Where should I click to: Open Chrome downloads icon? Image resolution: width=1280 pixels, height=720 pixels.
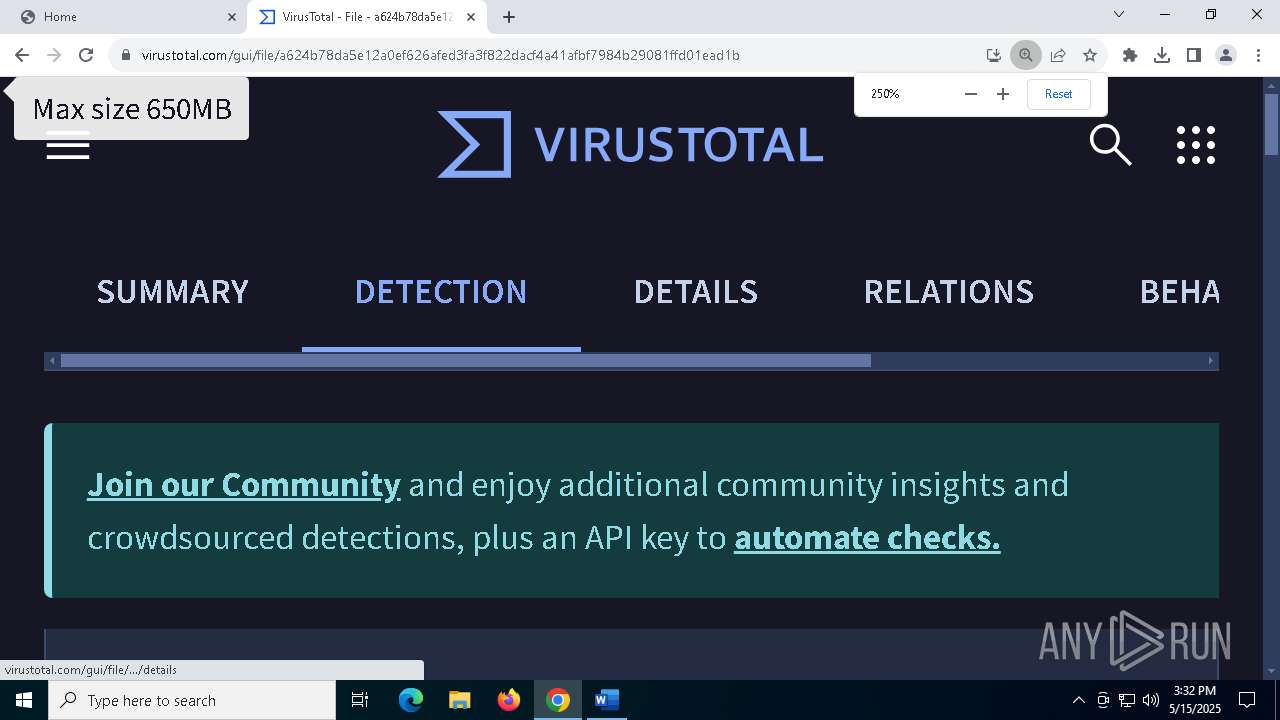(x=1162, y=55)
